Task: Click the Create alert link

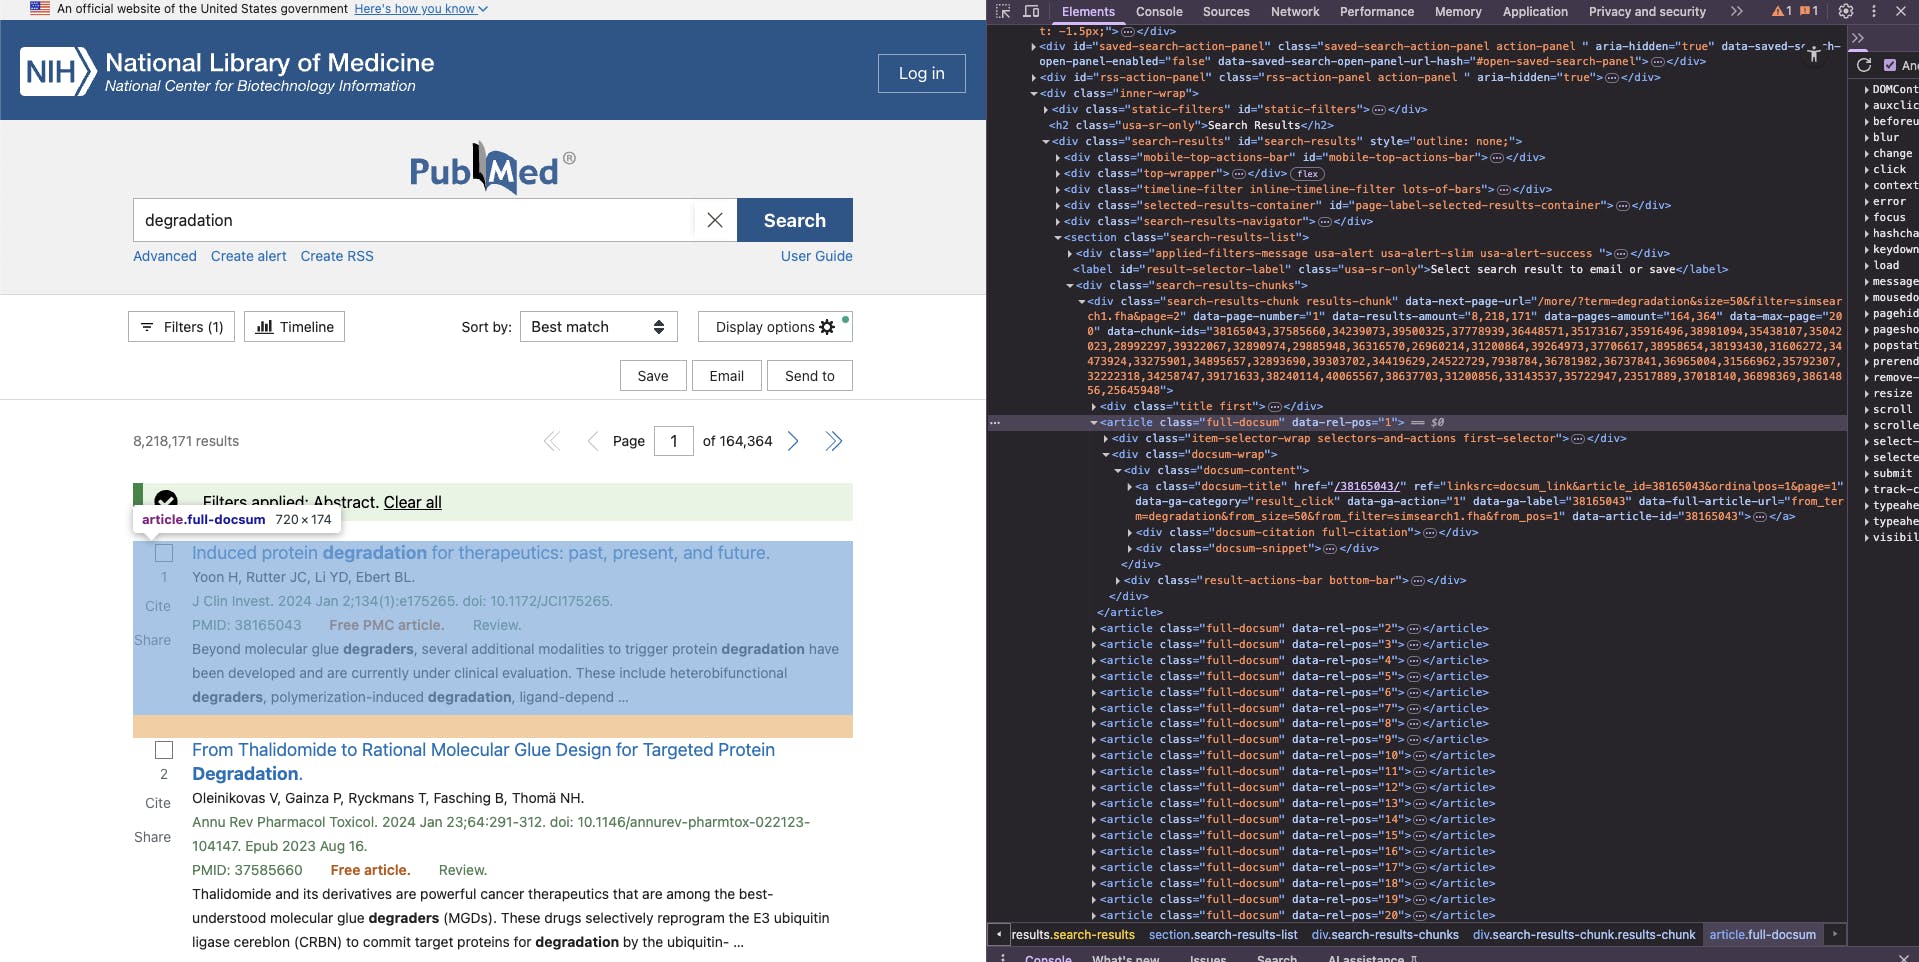Action: (249, 256)
